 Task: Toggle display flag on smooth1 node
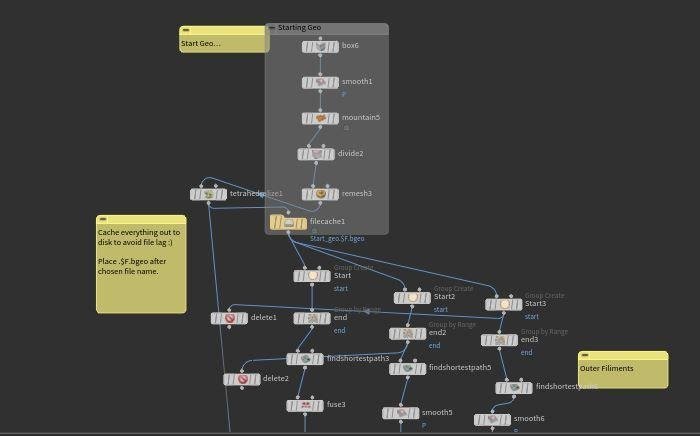point(335,82)
